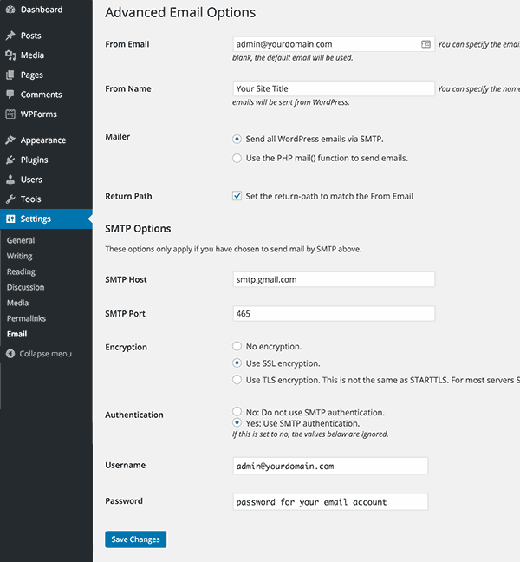Viewport: 520px width, 562px height.
Task: Click the Encryption label
Action: [x=126, y=347]
